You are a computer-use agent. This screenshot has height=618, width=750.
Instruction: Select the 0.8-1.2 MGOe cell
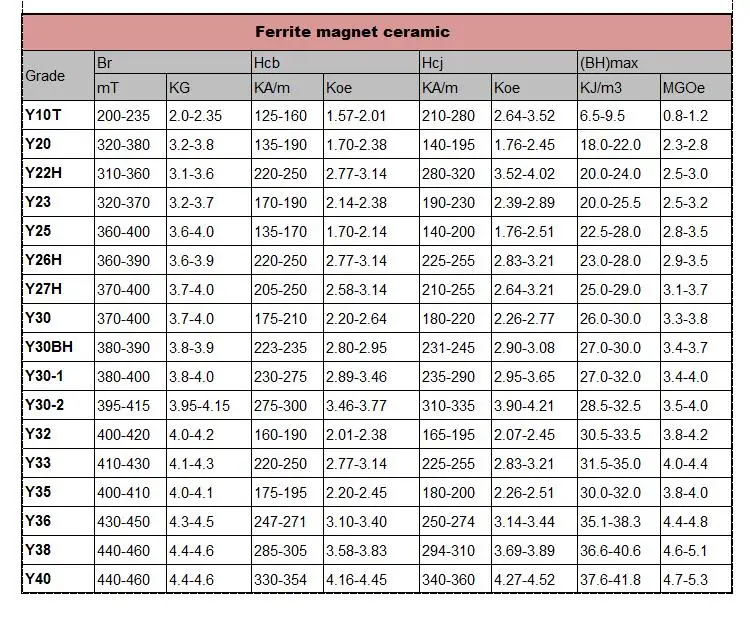(685, 115)
